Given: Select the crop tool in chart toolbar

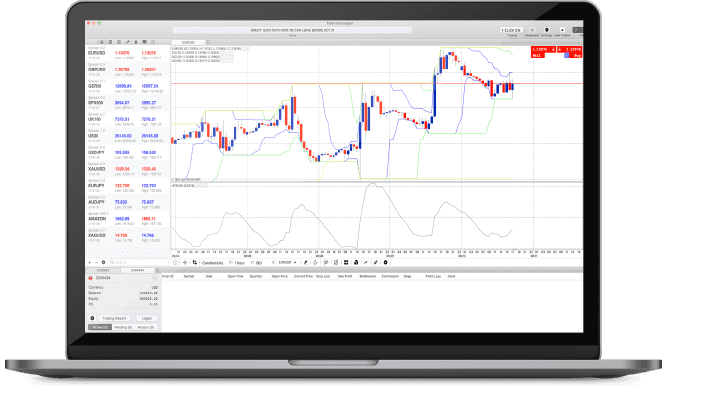Looking at the screenshot, I should tap(195, 263).
